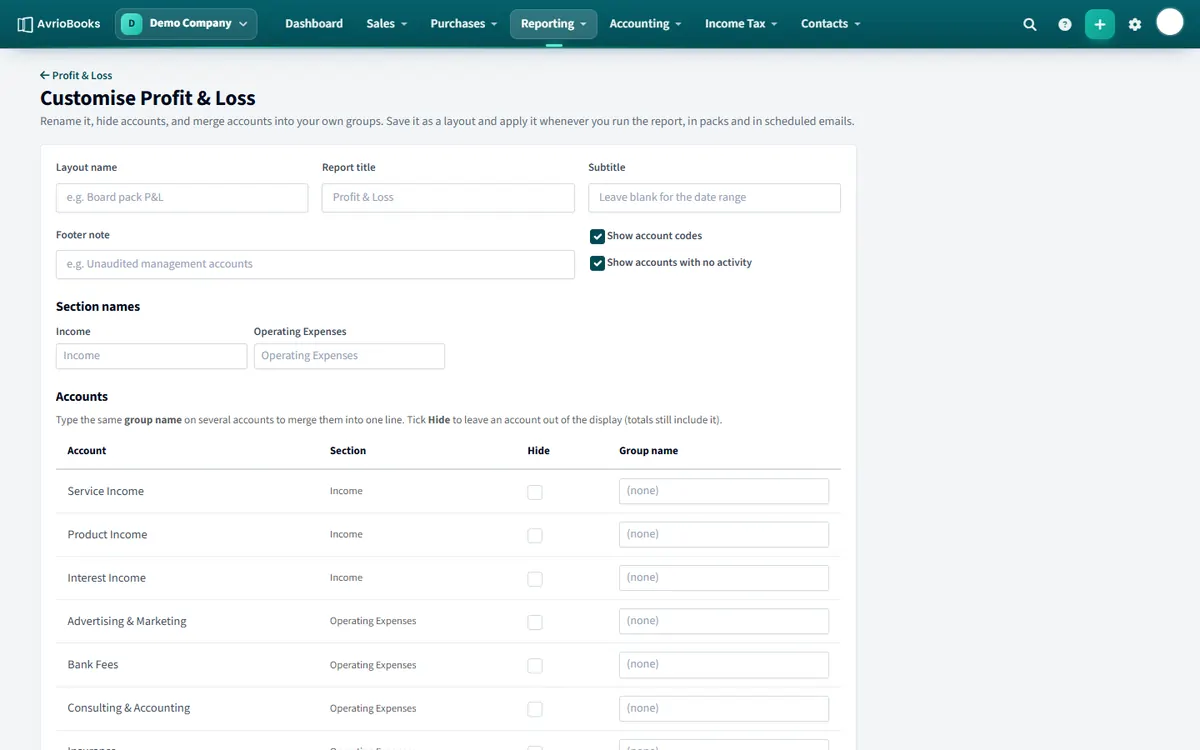Focus the Footer note field
Image resolution: width=1200 pixels, height=750 pixels.
coord(315,264)
